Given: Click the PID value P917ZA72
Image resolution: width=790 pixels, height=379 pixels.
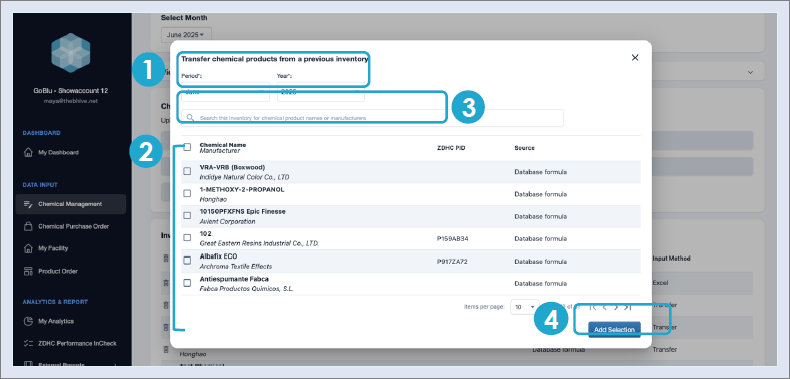Looking at the screenshot, I should pyautogui.click(x=452, y=262).
